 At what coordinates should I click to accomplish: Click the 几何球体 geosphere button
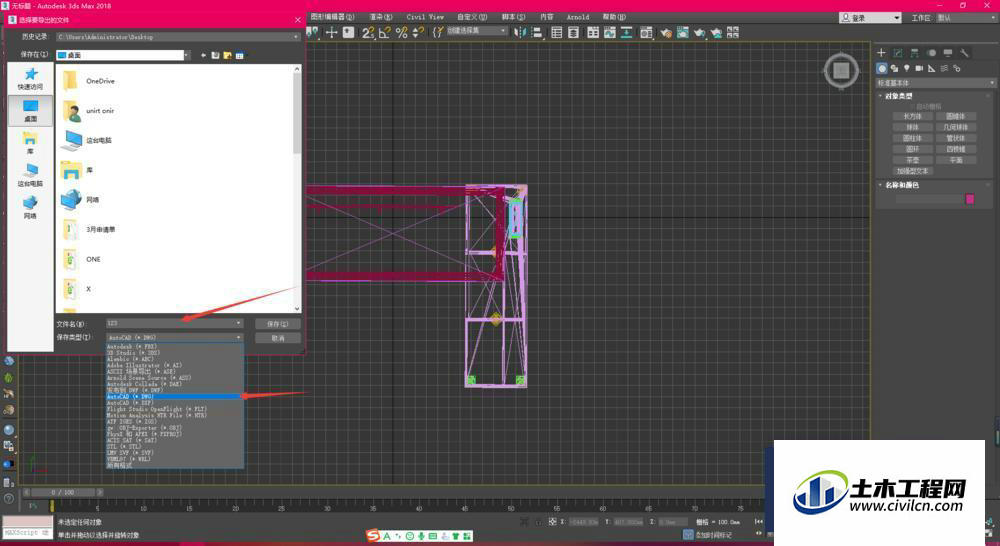[955, 128]
